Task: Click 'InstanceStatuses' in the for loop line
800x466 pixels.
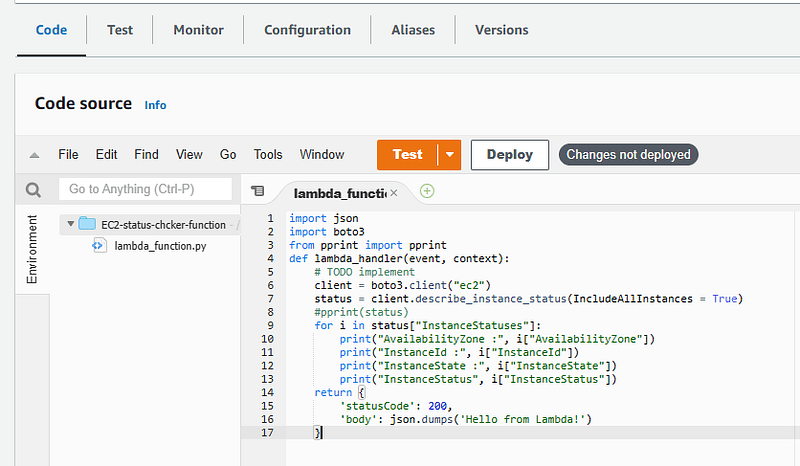Action: pos(472,326)
